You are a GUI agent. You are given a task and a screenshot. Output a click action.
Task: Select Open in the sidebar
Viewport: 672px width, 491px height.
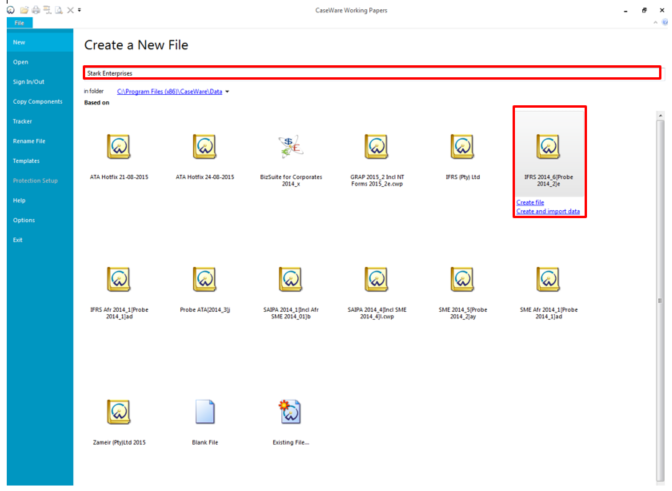pos(40,62)
